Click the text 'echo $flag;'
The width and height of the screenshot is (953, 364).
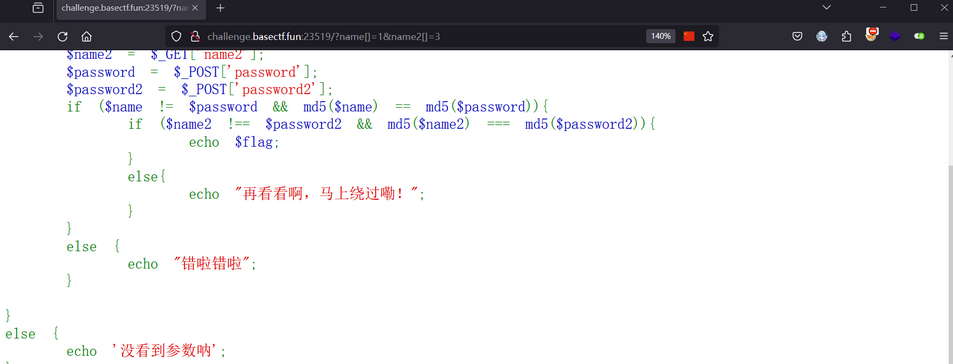tap(234, 142)
